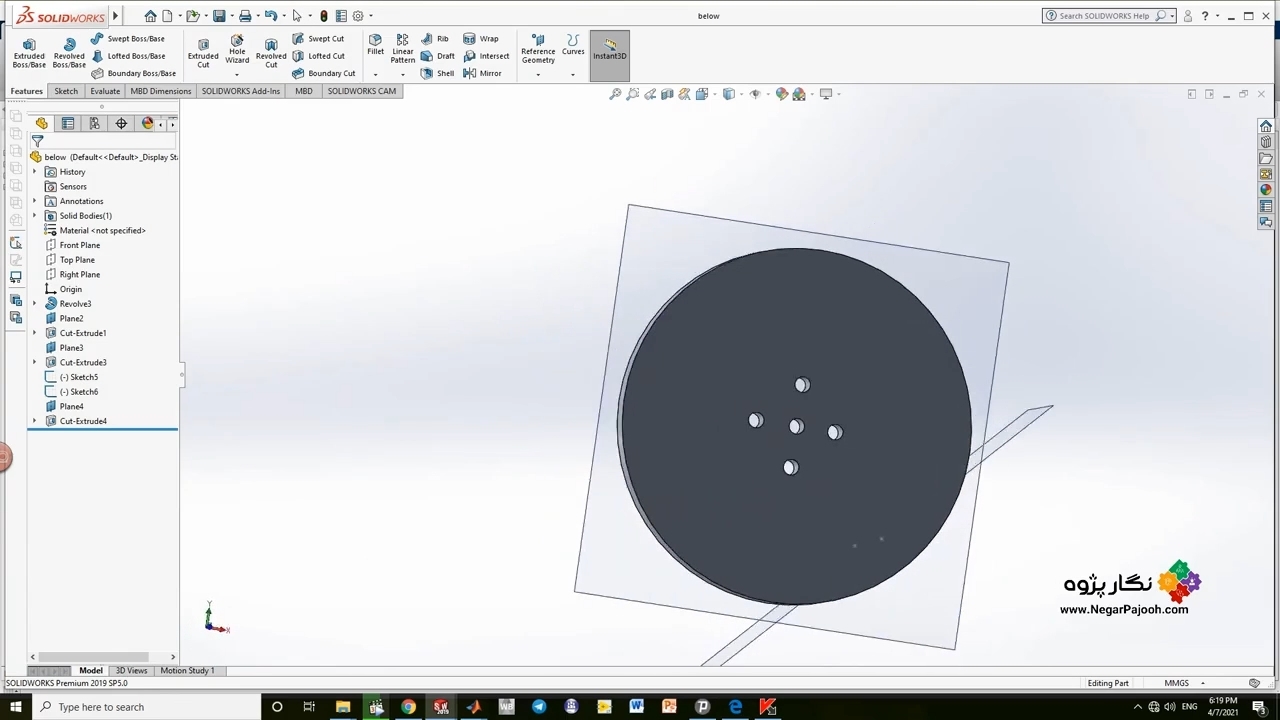Apply the Fillet feature tool
The width and height of the screenshot is (1280, 720).
click(375, 44)
